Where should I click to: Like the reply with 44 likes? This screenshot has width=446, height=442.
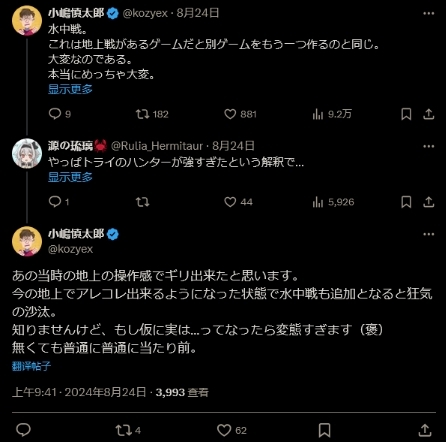230,202
